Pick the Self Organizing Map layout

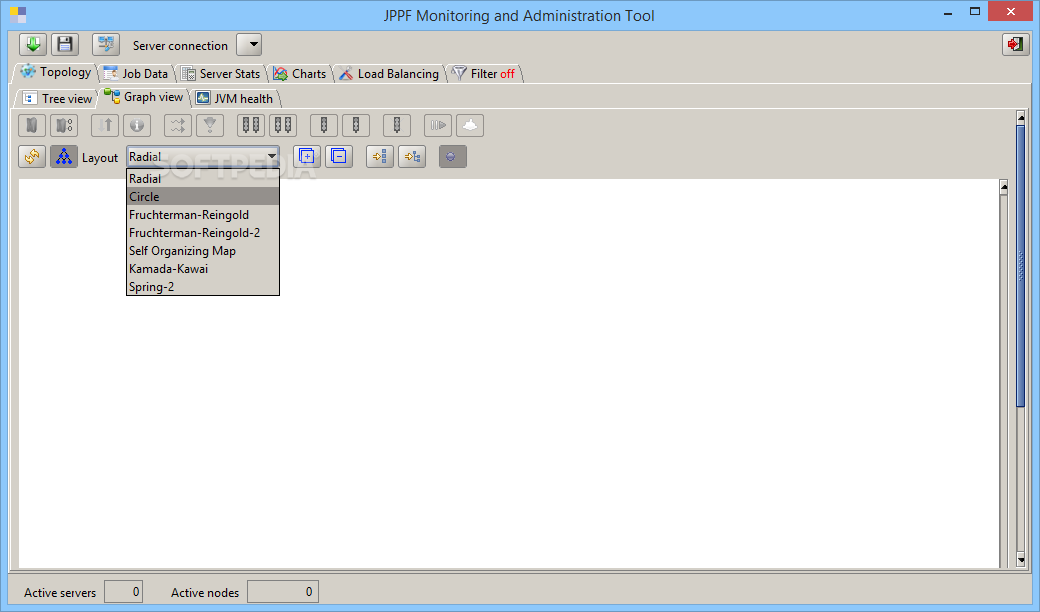[203, 250]
